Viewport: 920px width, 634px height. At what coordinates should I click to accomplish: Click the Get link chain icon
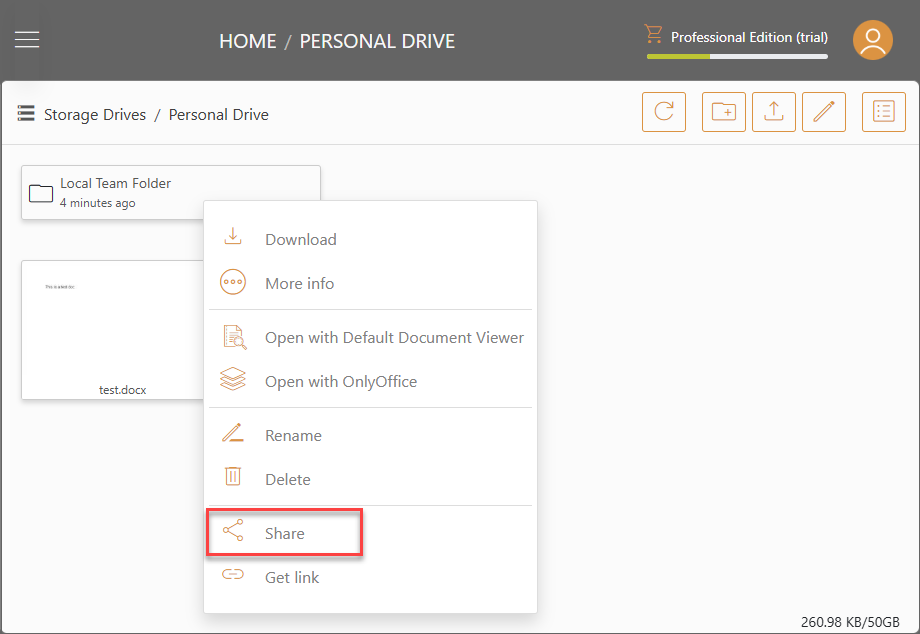coord(233,574)
